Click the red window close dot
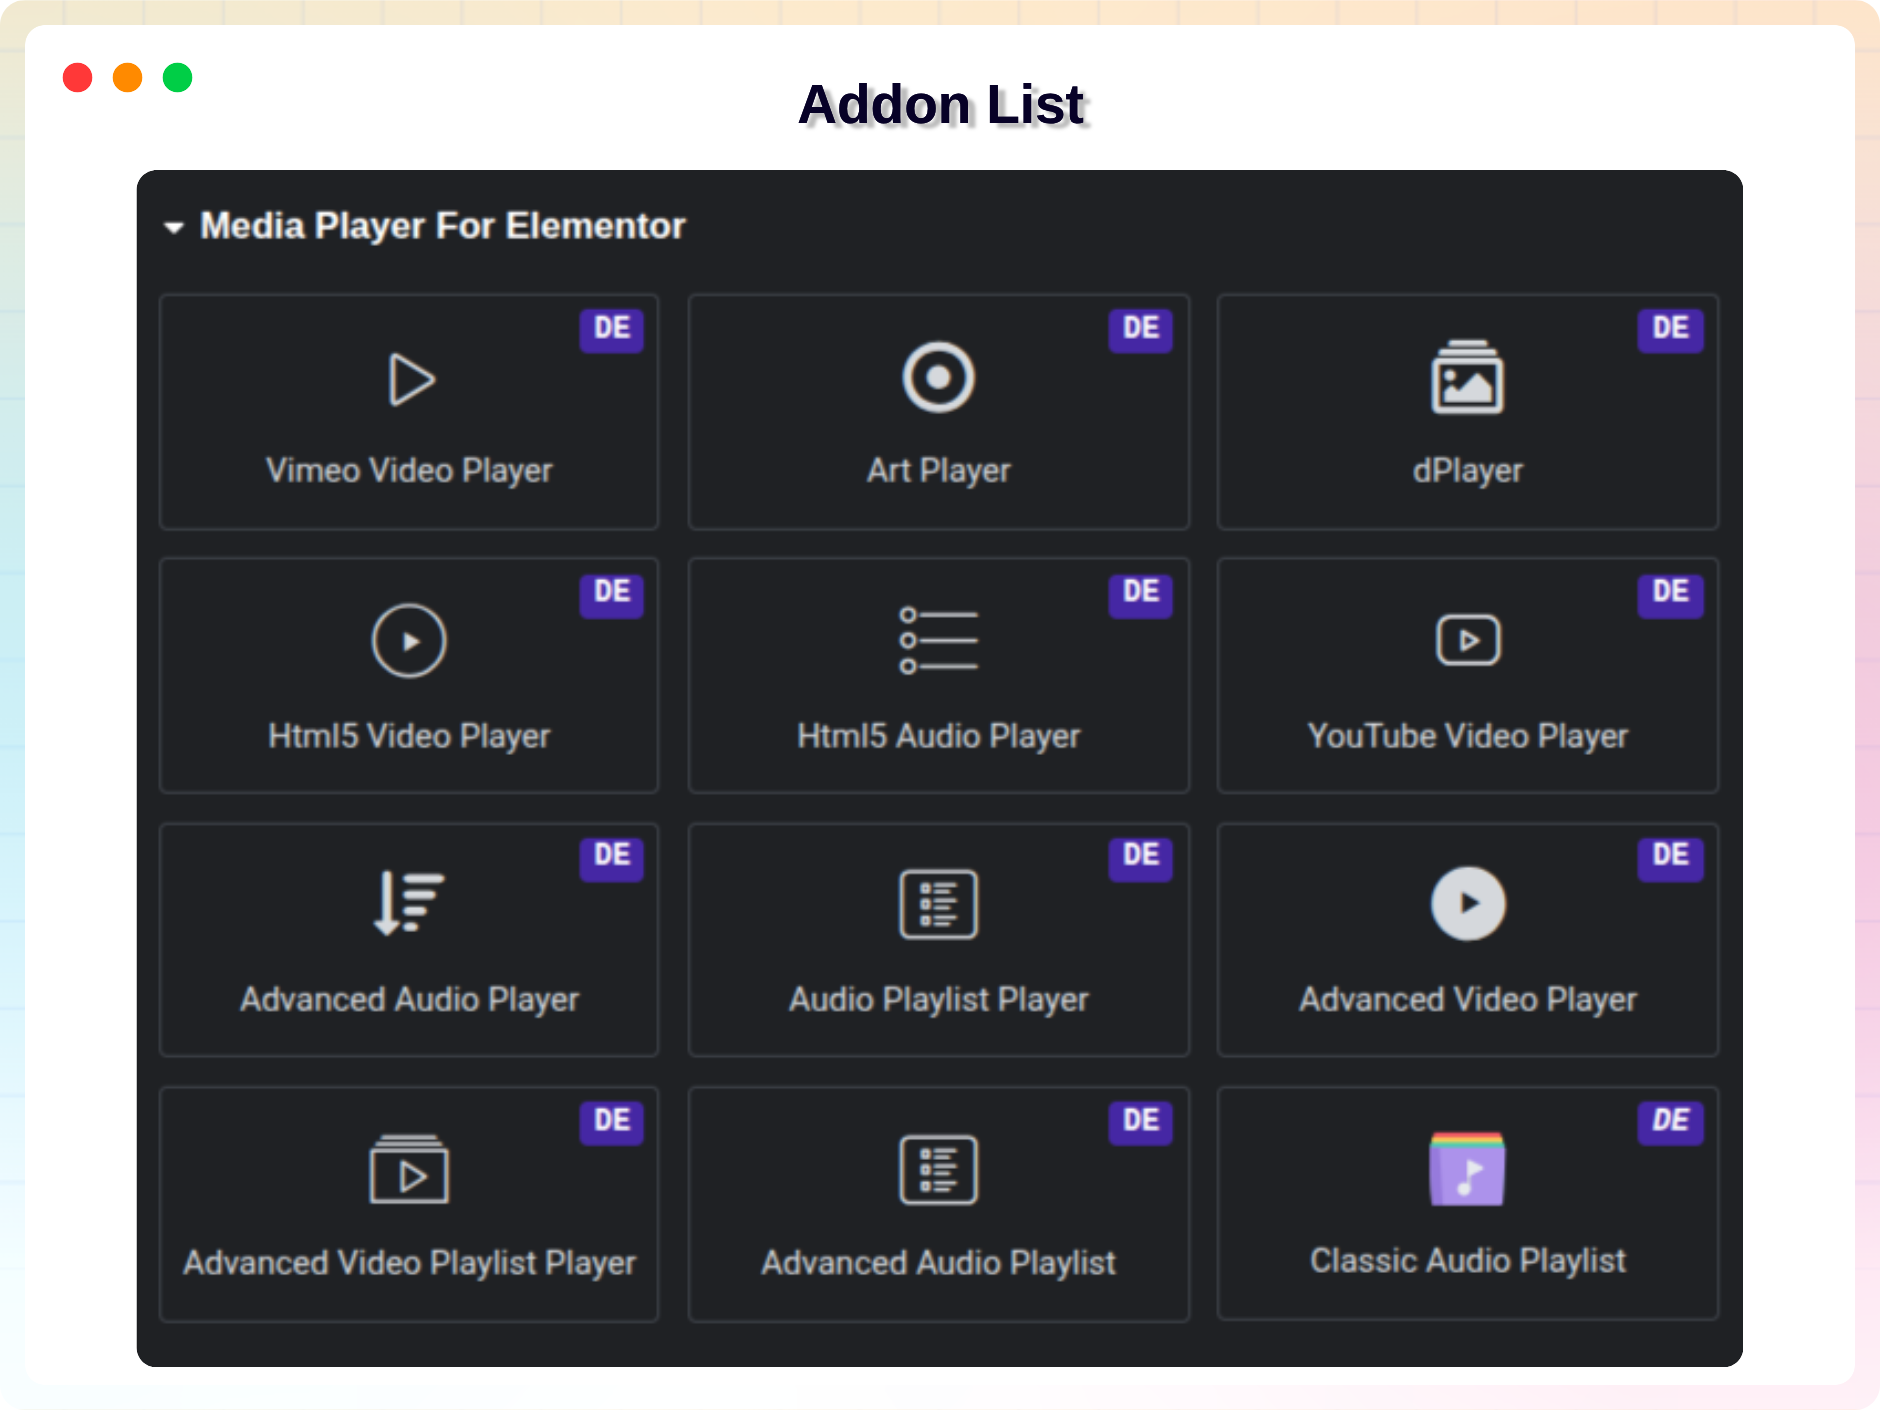The height and width of the screenshot is (1410, 1880). click(77, 77)
